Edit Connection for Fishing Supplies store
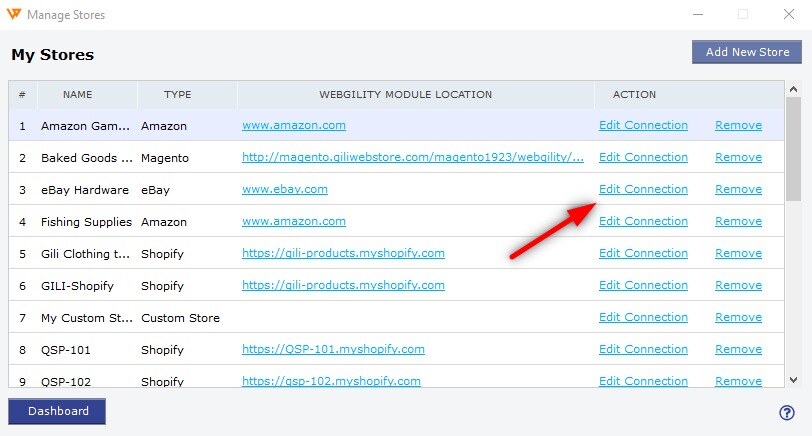 pos(643,221)
